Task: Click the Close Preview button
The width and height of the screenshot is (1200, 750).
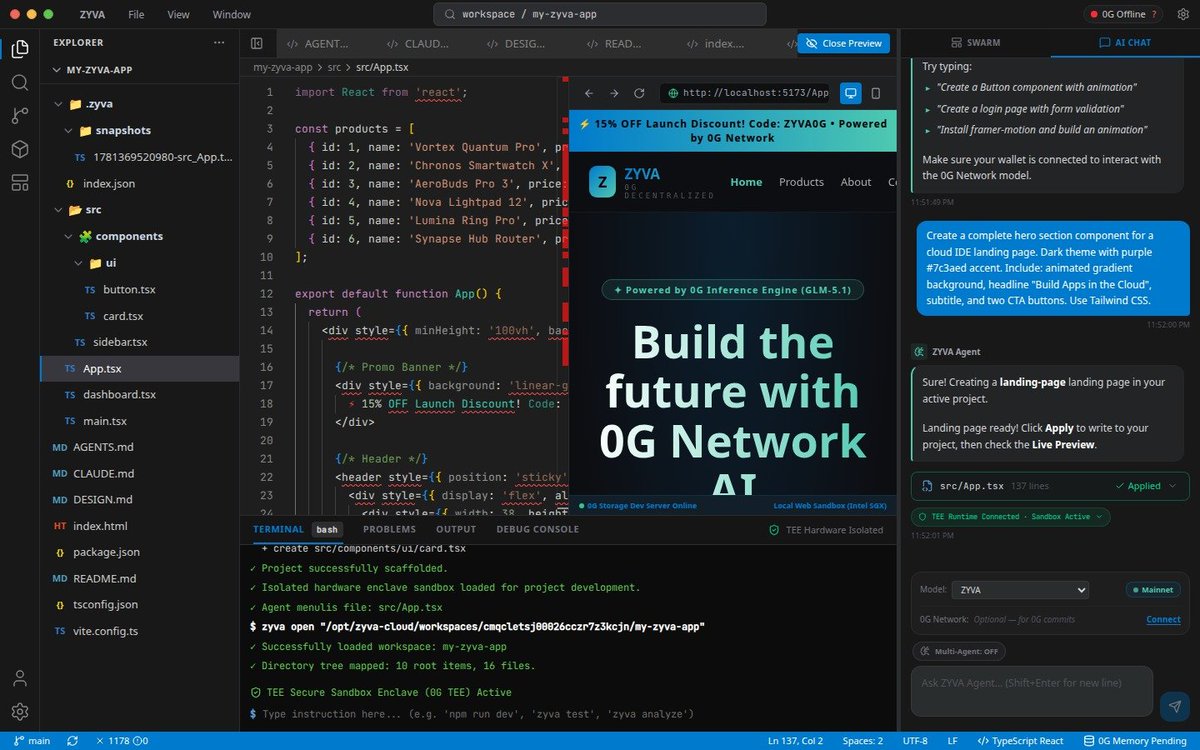Action: click(843, 43)
